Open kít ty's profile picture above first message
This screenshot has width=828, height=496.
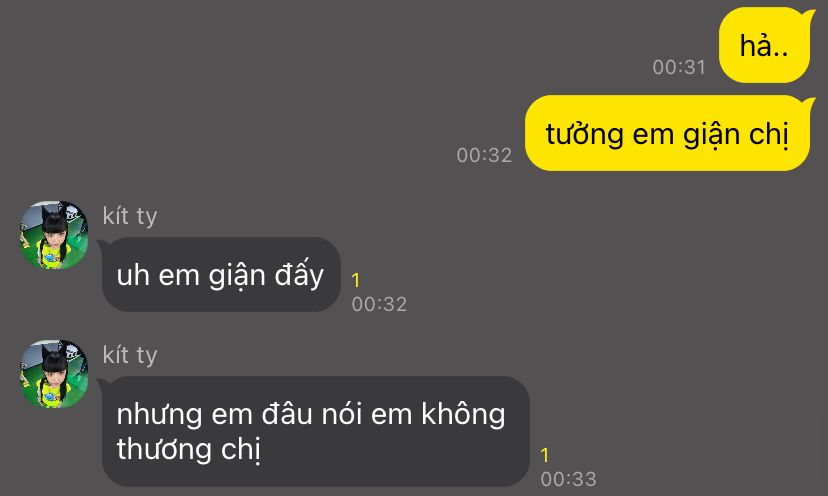click(x=54, y=235)
